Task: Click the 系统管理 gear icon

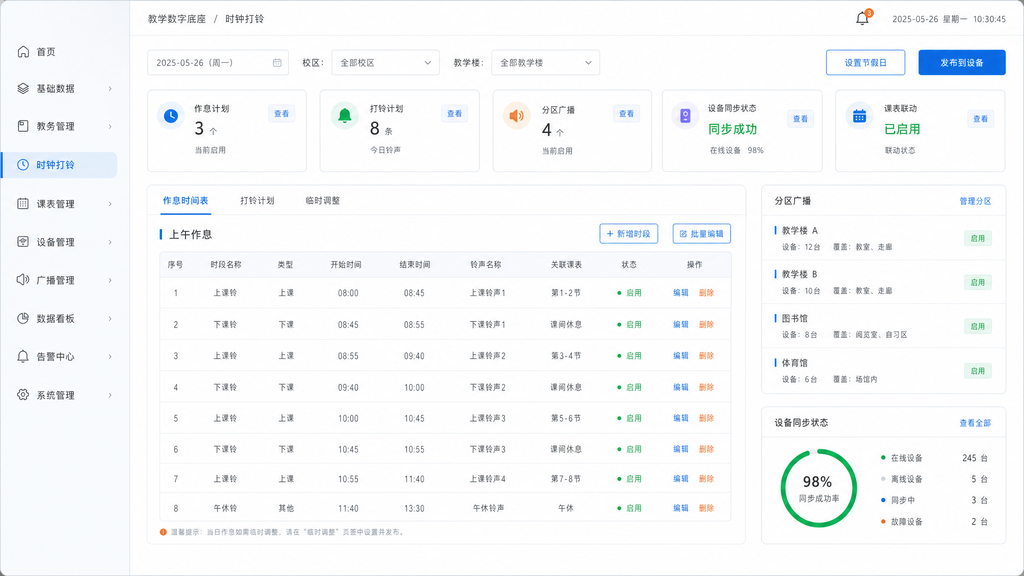Action: (23, 394)
